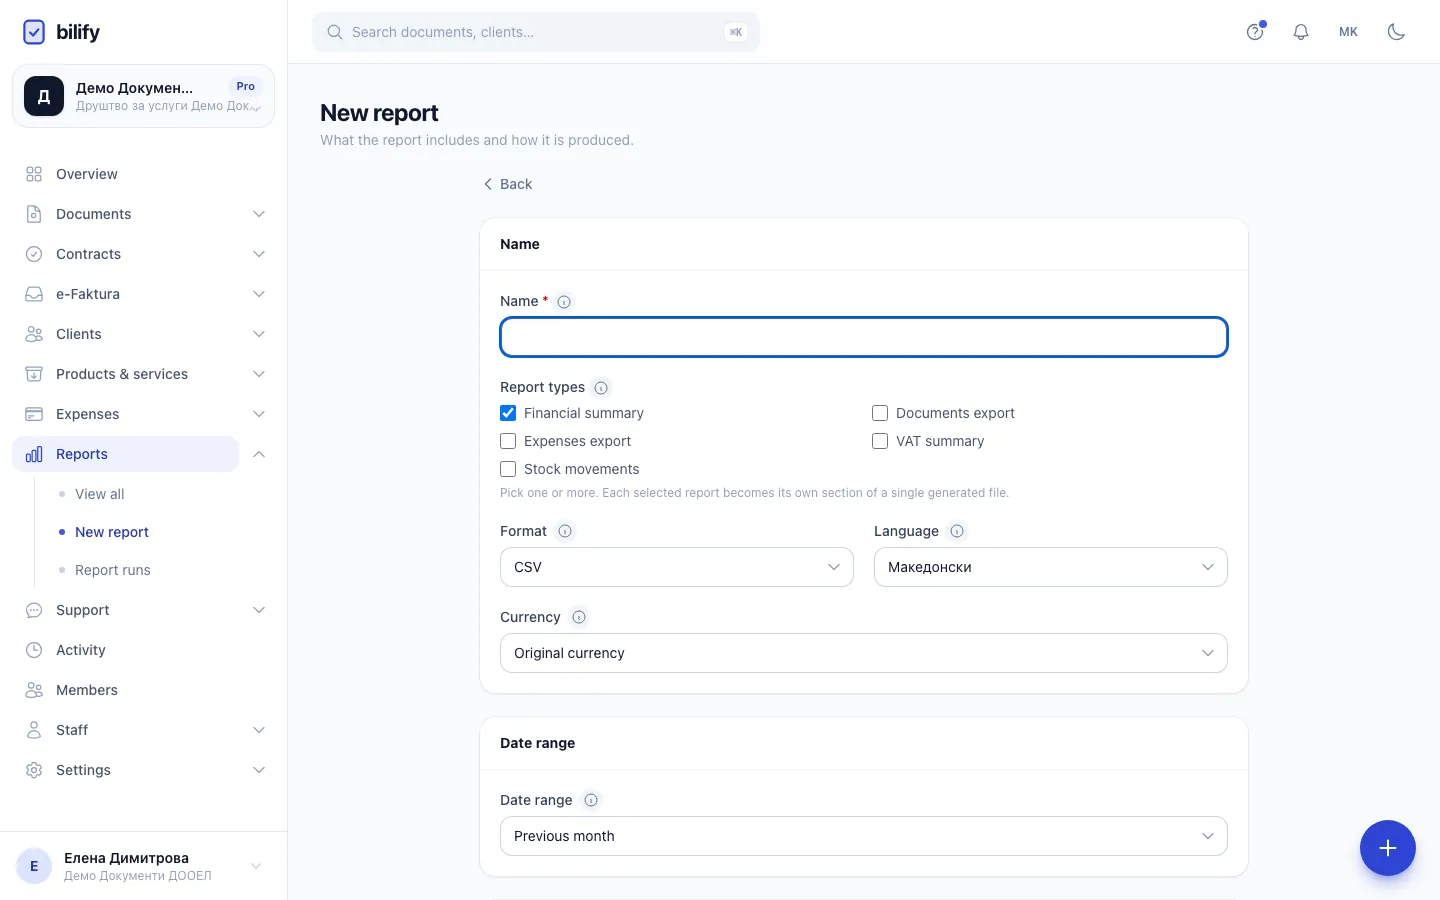Expand the Contracts submenu chevron

coord(259,254)
